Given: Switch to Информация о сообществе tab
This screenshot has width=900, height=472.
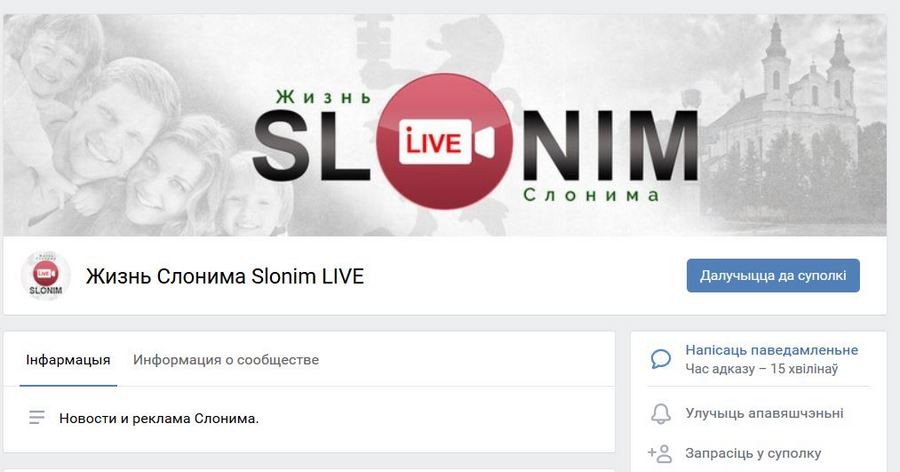Looking at the screenshot, I should tap(226, 360).
